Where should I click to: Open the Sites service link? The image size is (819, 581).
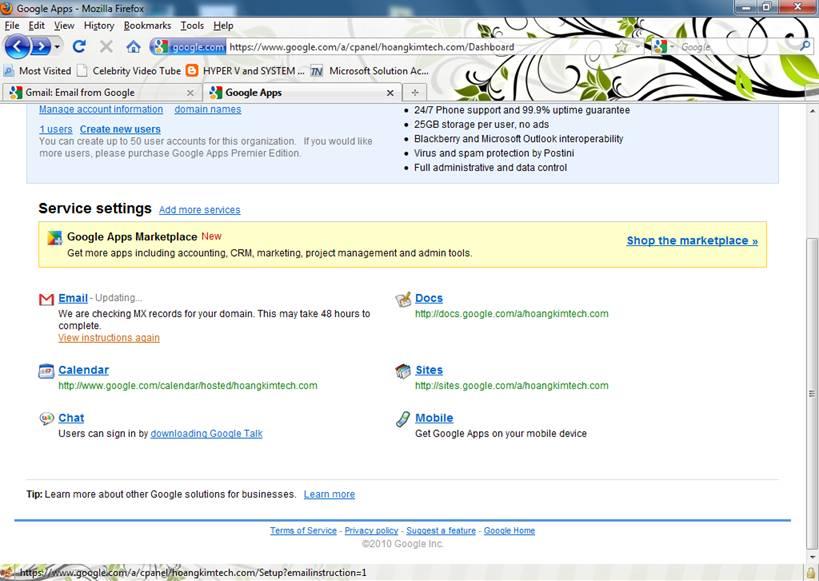(429, 370)
